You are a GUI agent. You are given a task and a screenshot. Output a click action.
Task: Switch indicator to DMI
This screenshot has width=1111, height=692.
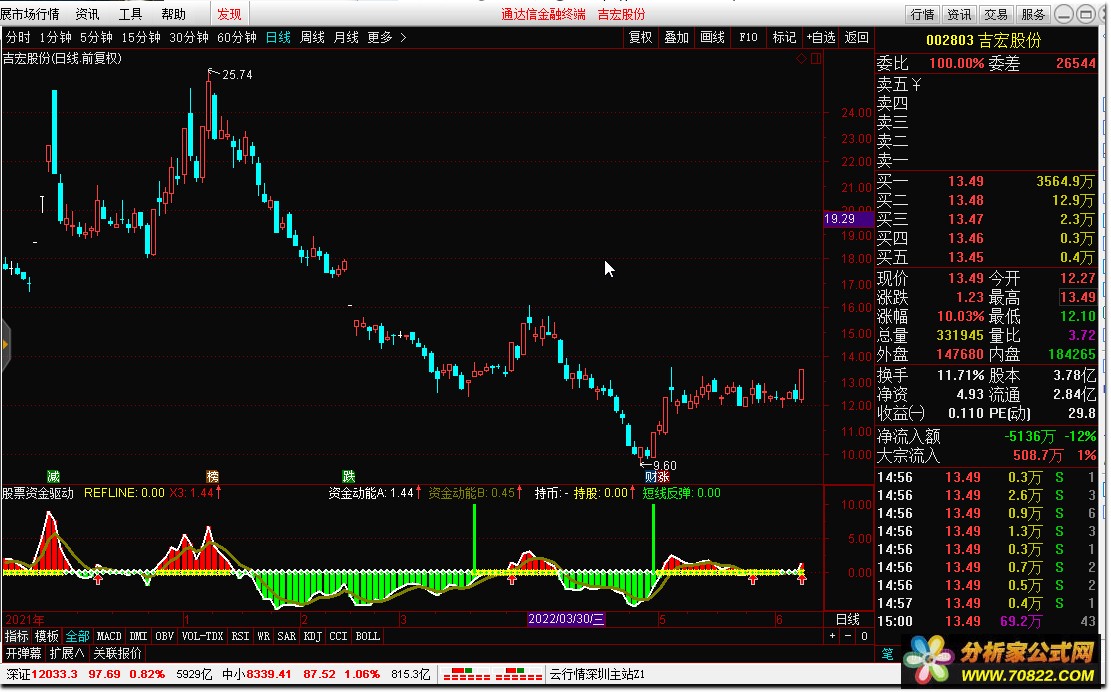138,636
